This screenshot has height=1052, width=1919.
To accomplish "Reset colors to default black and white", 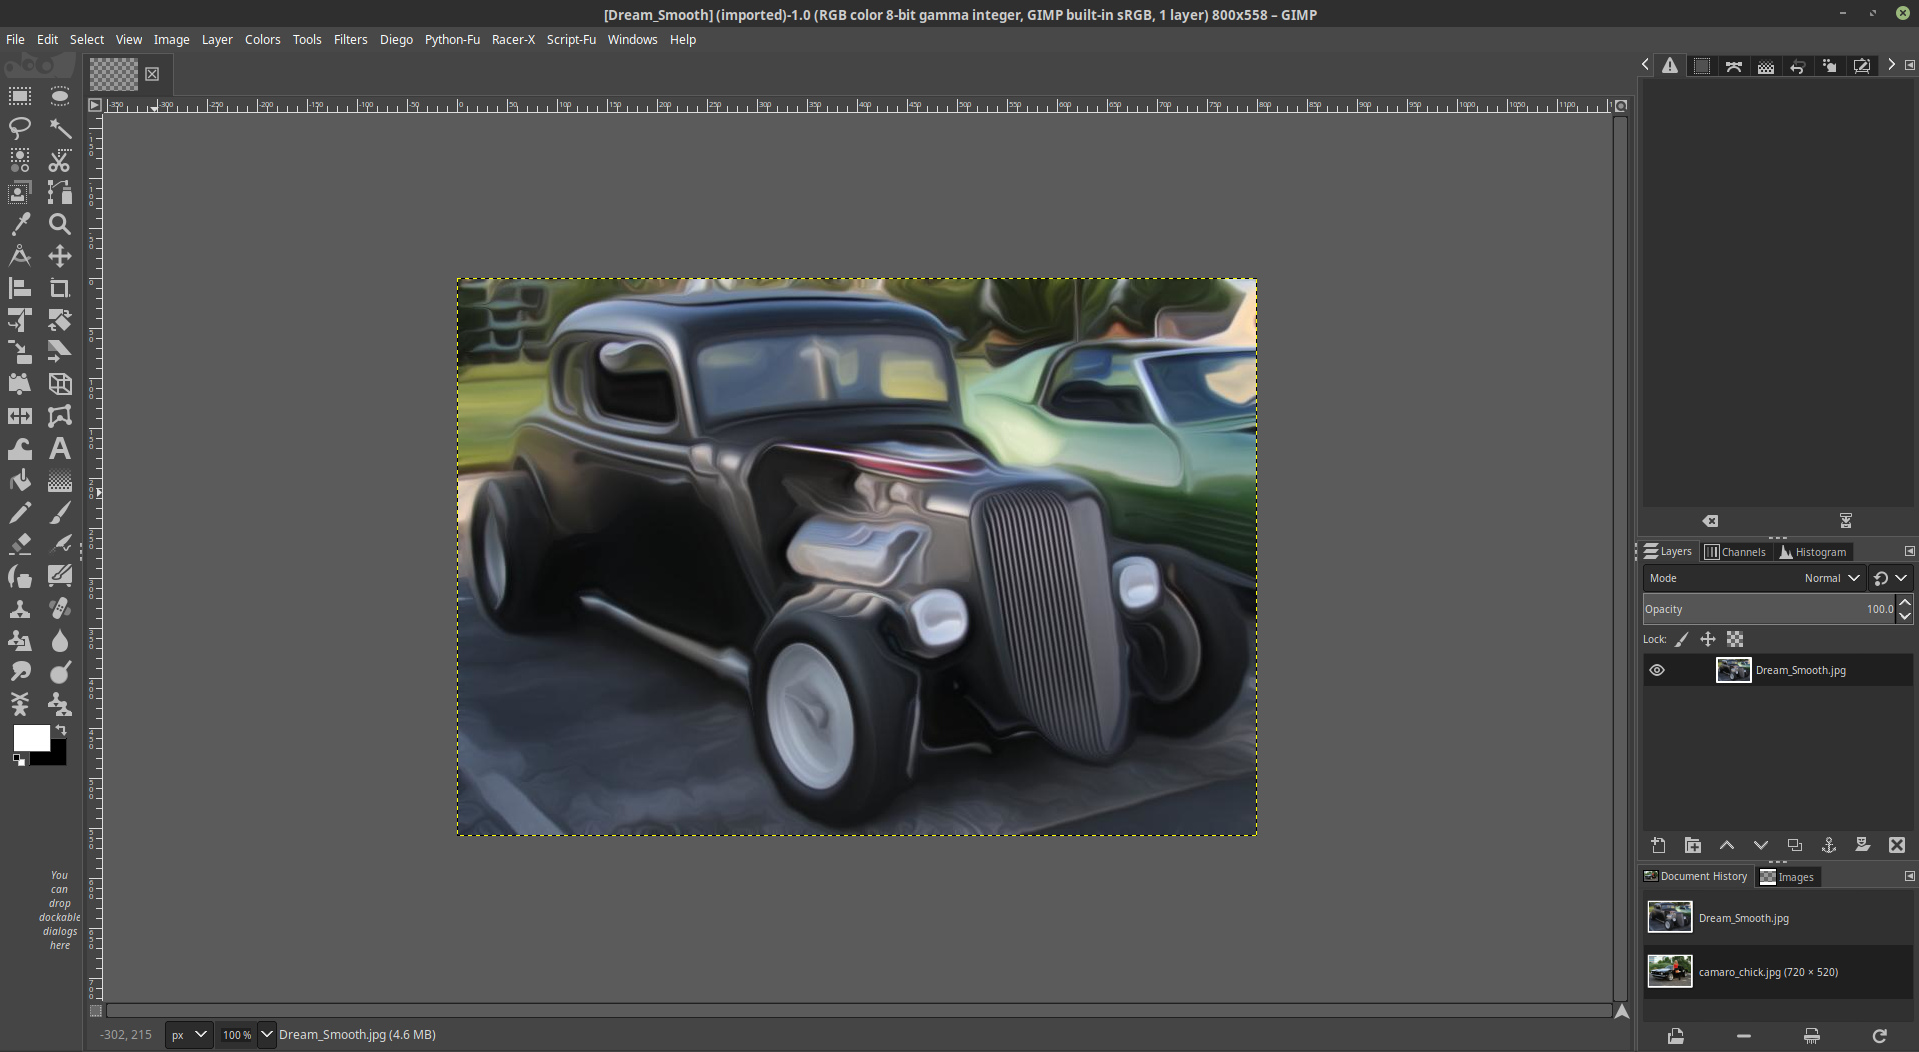I will [x=19, y=760].
